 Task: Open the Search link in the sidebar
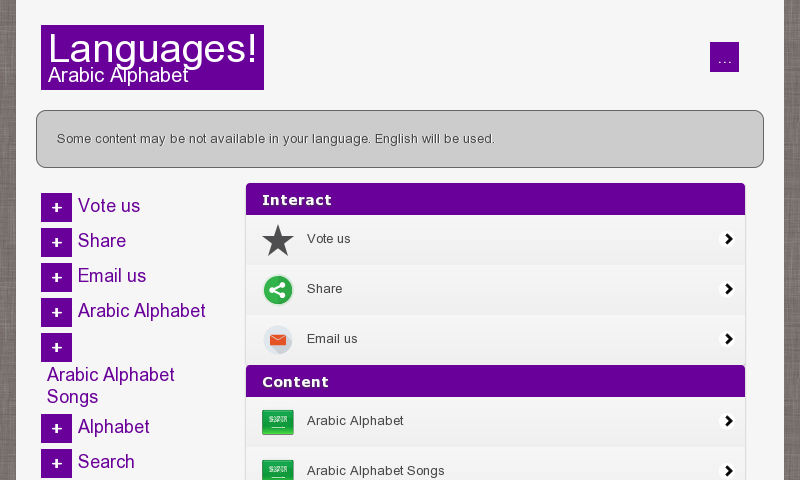coord(106,462)
